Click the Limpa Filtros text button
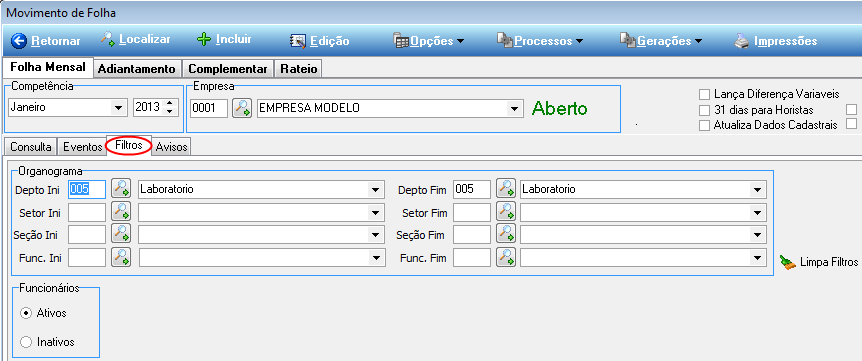Screen dimensions: 862x361 [829, 262]
